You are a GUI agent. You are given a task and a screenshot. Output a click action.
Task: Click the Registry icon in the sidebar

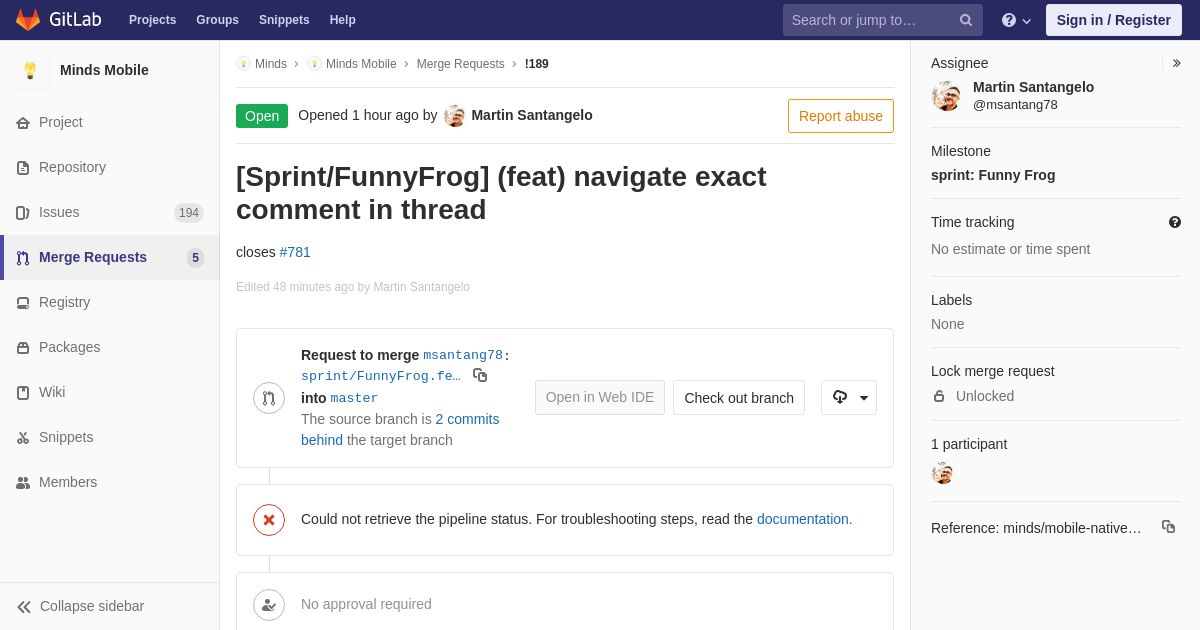click(23, 303)
